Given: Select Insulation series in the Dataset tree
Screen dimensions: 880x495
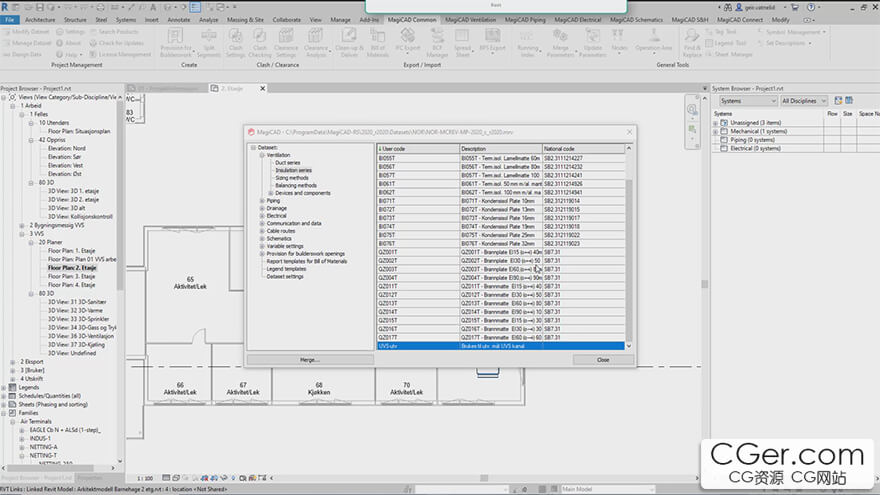Looking at the screenshot, I should [x=293, y=170].
